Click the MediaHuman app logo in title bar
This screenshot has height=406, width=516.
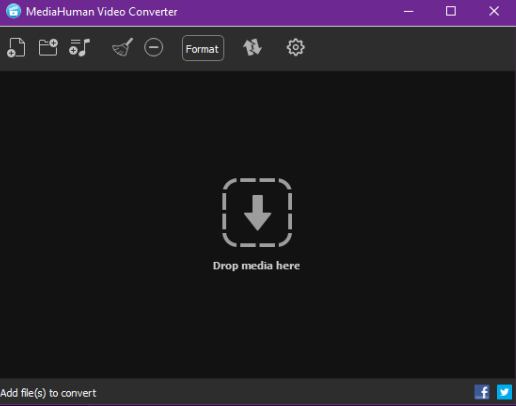pyautogui.click(x=13, y=11)
